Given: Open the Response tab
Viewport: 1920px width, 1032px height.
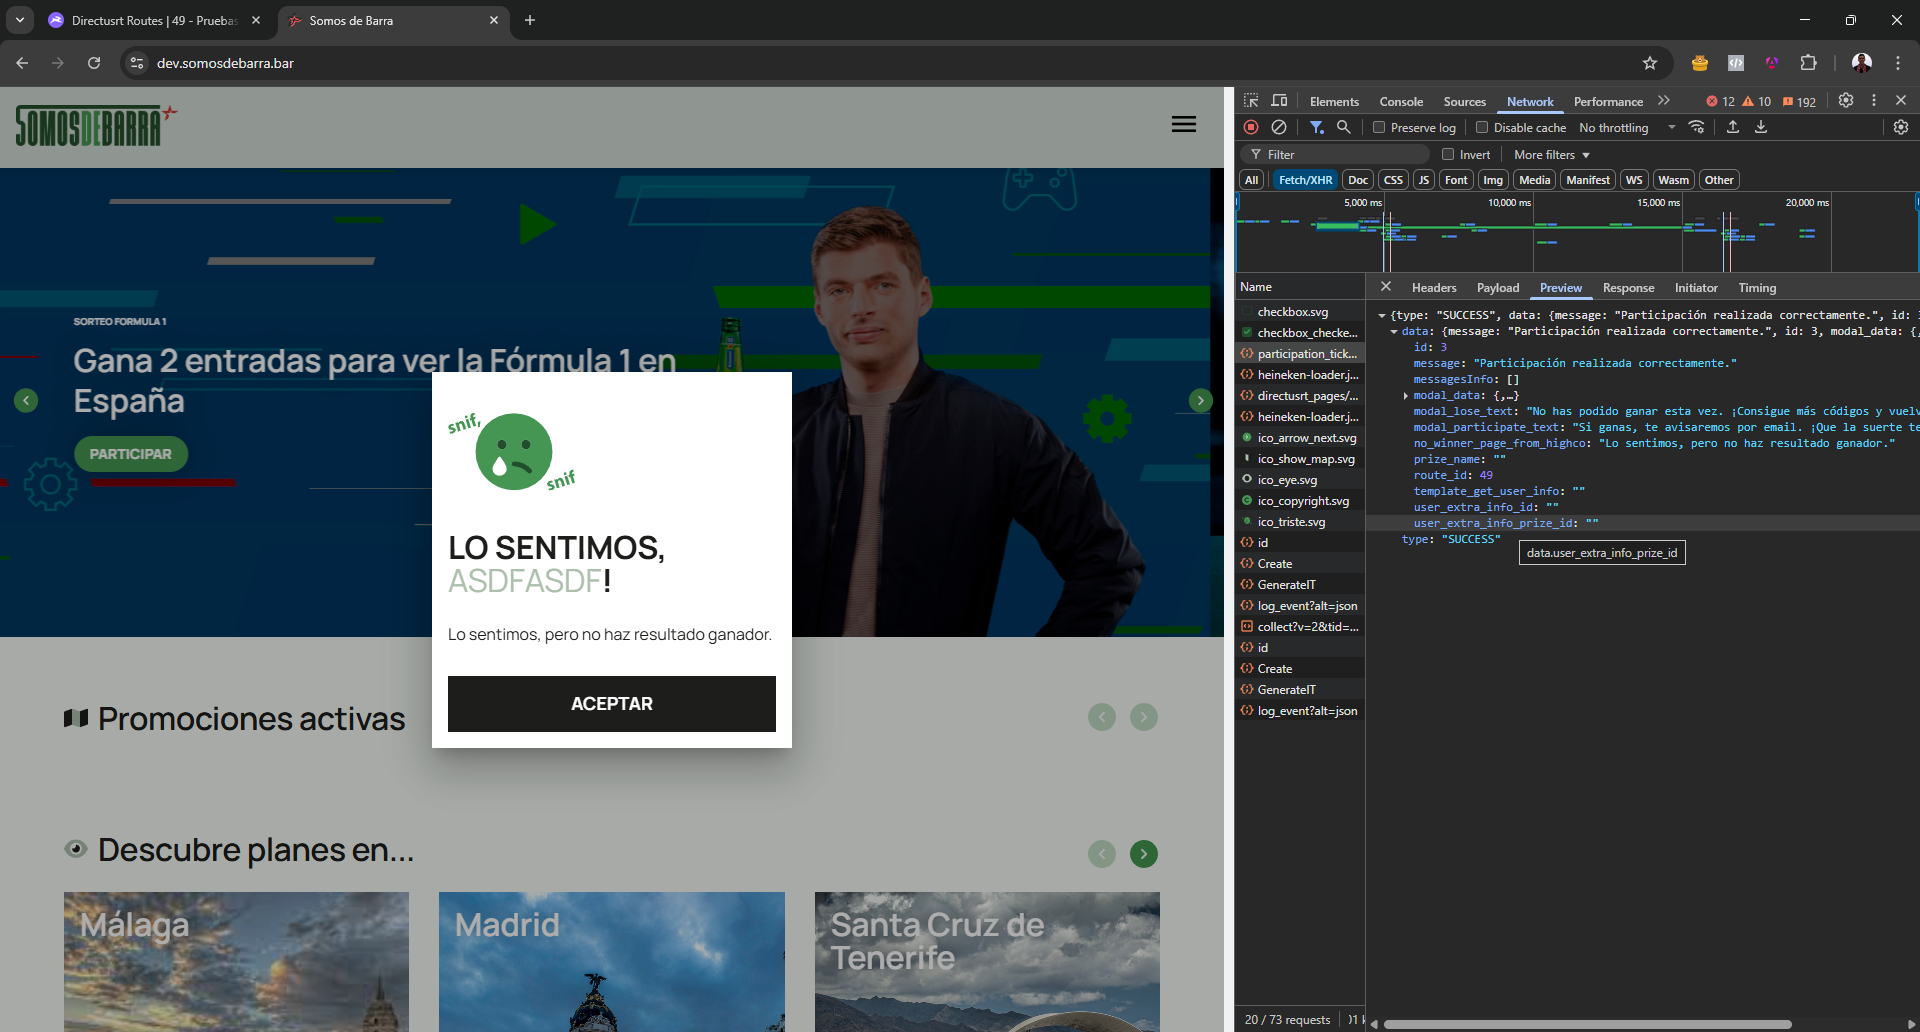Looking at the screenshot, I should (1628, 288).
